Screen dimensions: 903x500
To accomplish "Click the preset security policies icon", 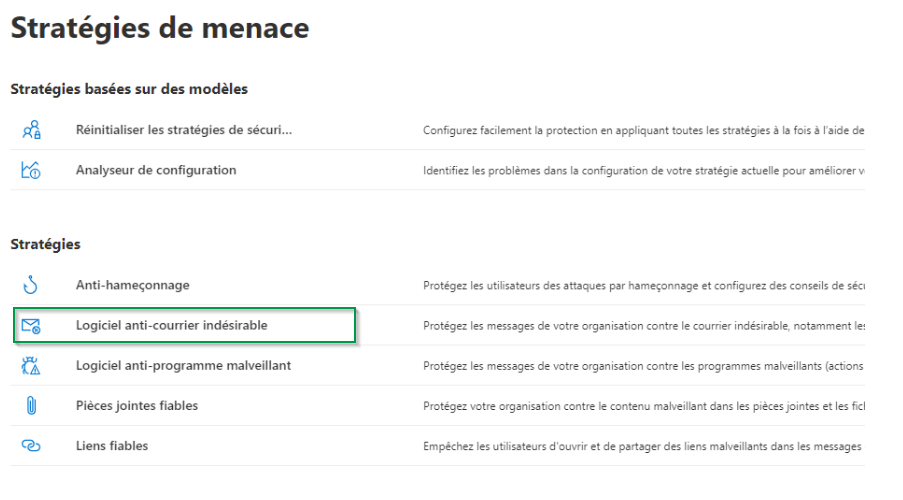I will point(31,130).
